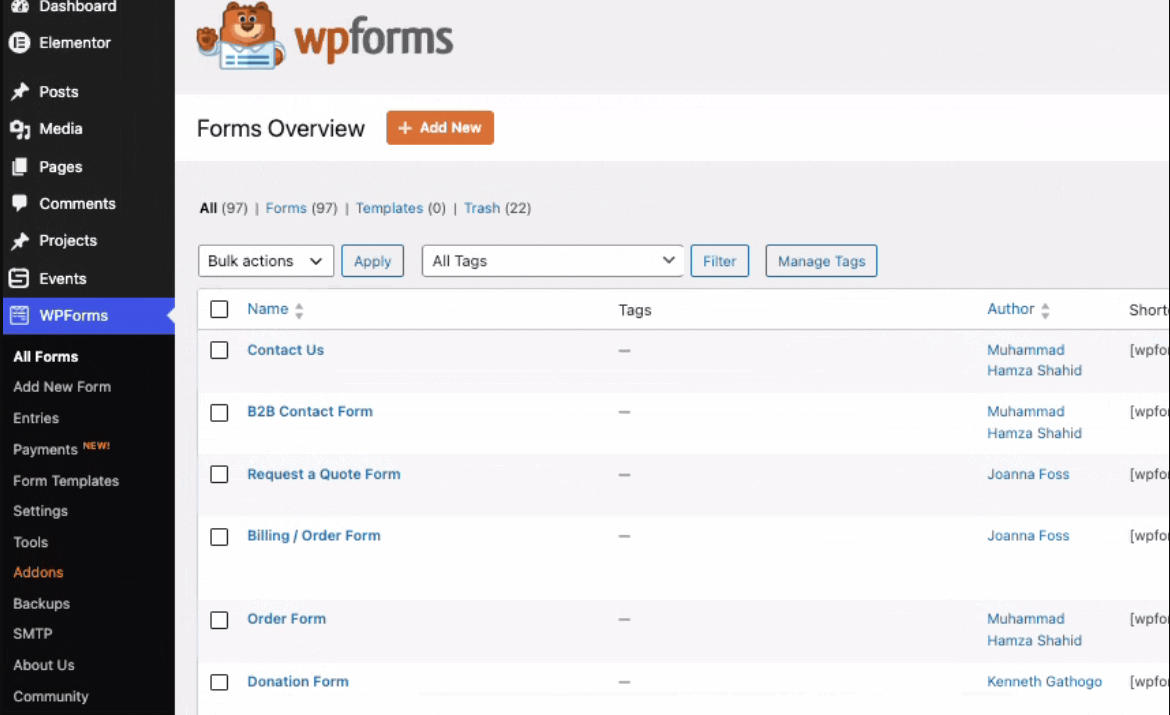
Task: Click the Comments speech bubble icon
Action: (x=19, y=203)
